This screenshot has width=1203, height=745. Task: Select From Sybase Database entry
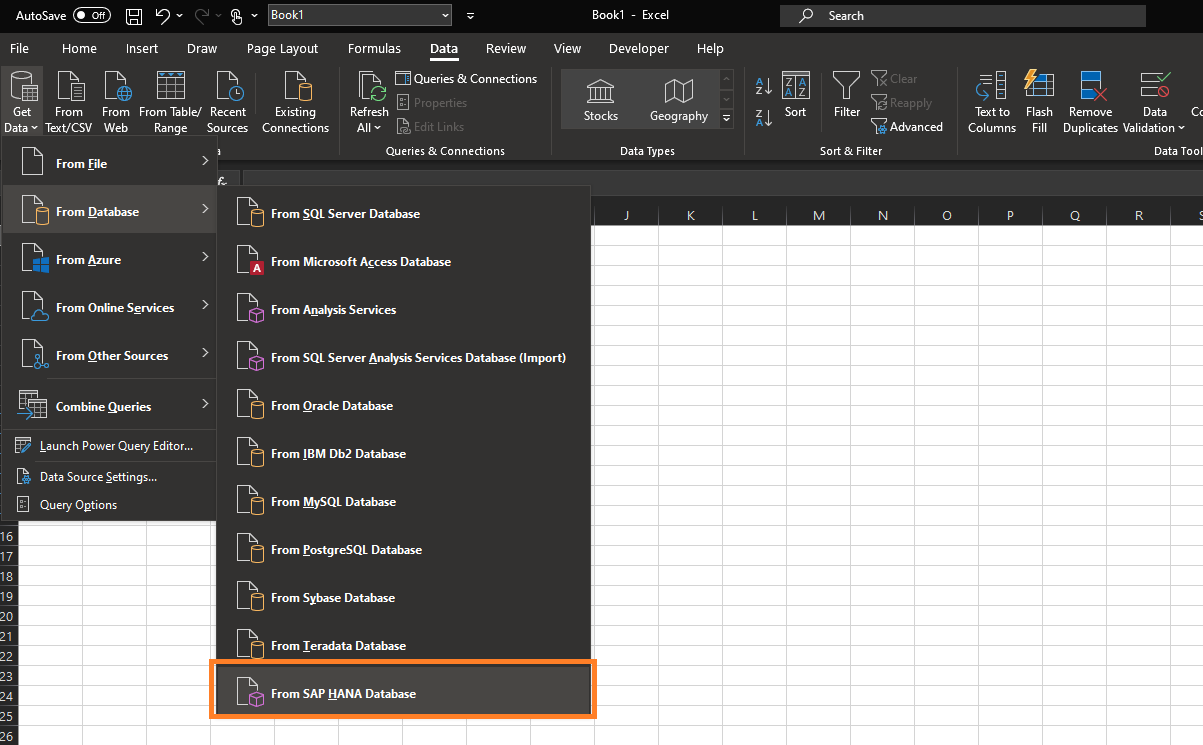(x=403, y=598)
